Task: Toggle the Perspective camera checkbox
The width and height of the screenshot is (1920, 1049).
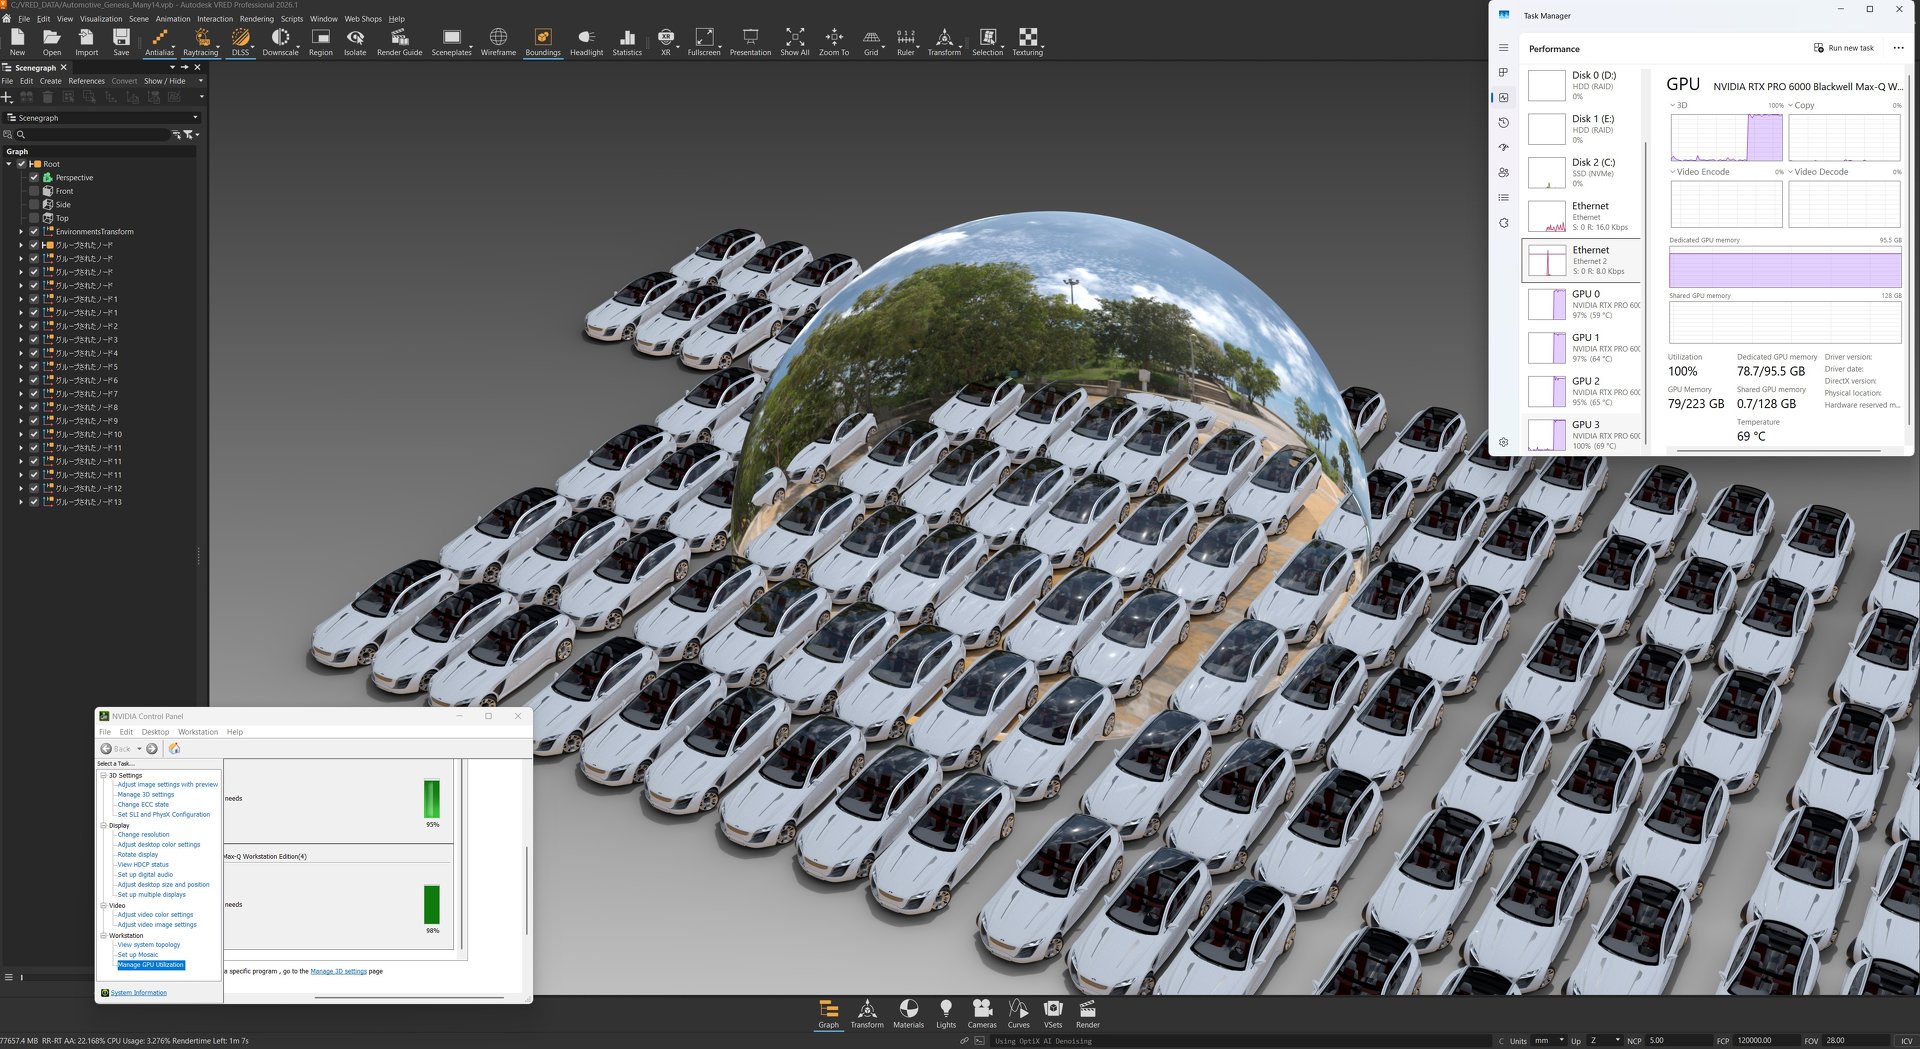Action: (x=34, y=177)
